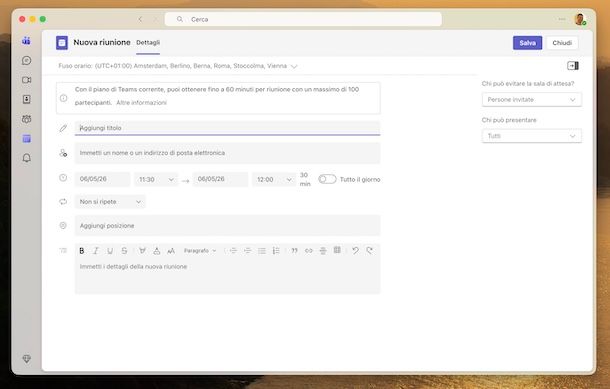Click the Aggiungi posizione field
610x389 pixels.
(x=227, y=226)
